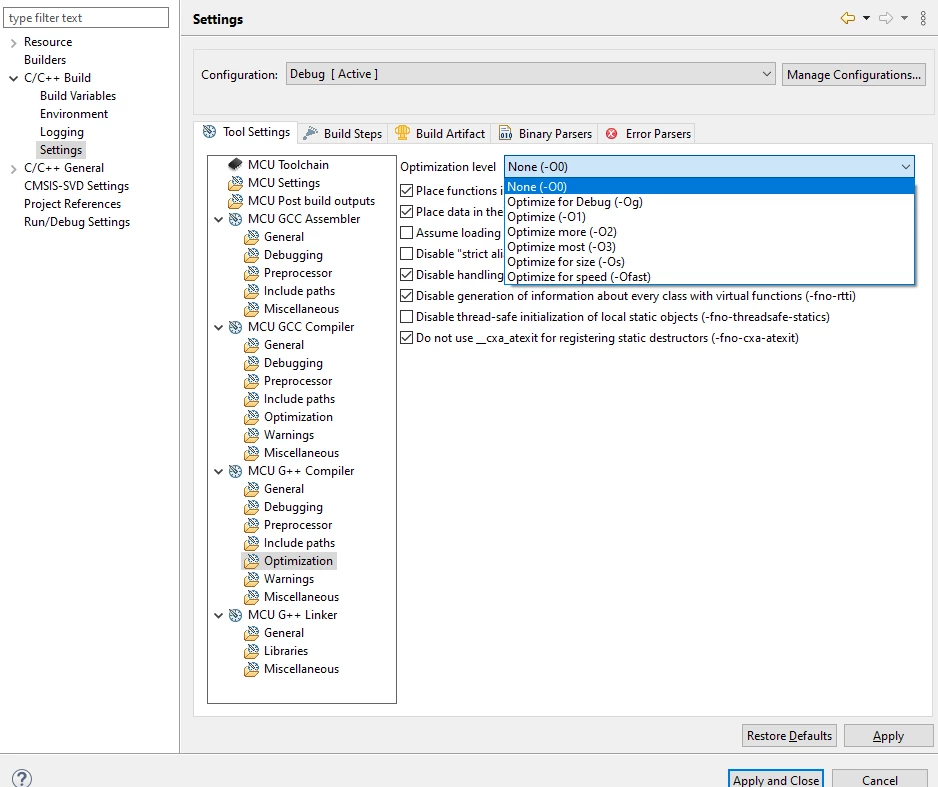
Task: Click the type filter text field
Action: tap(86, 18)
